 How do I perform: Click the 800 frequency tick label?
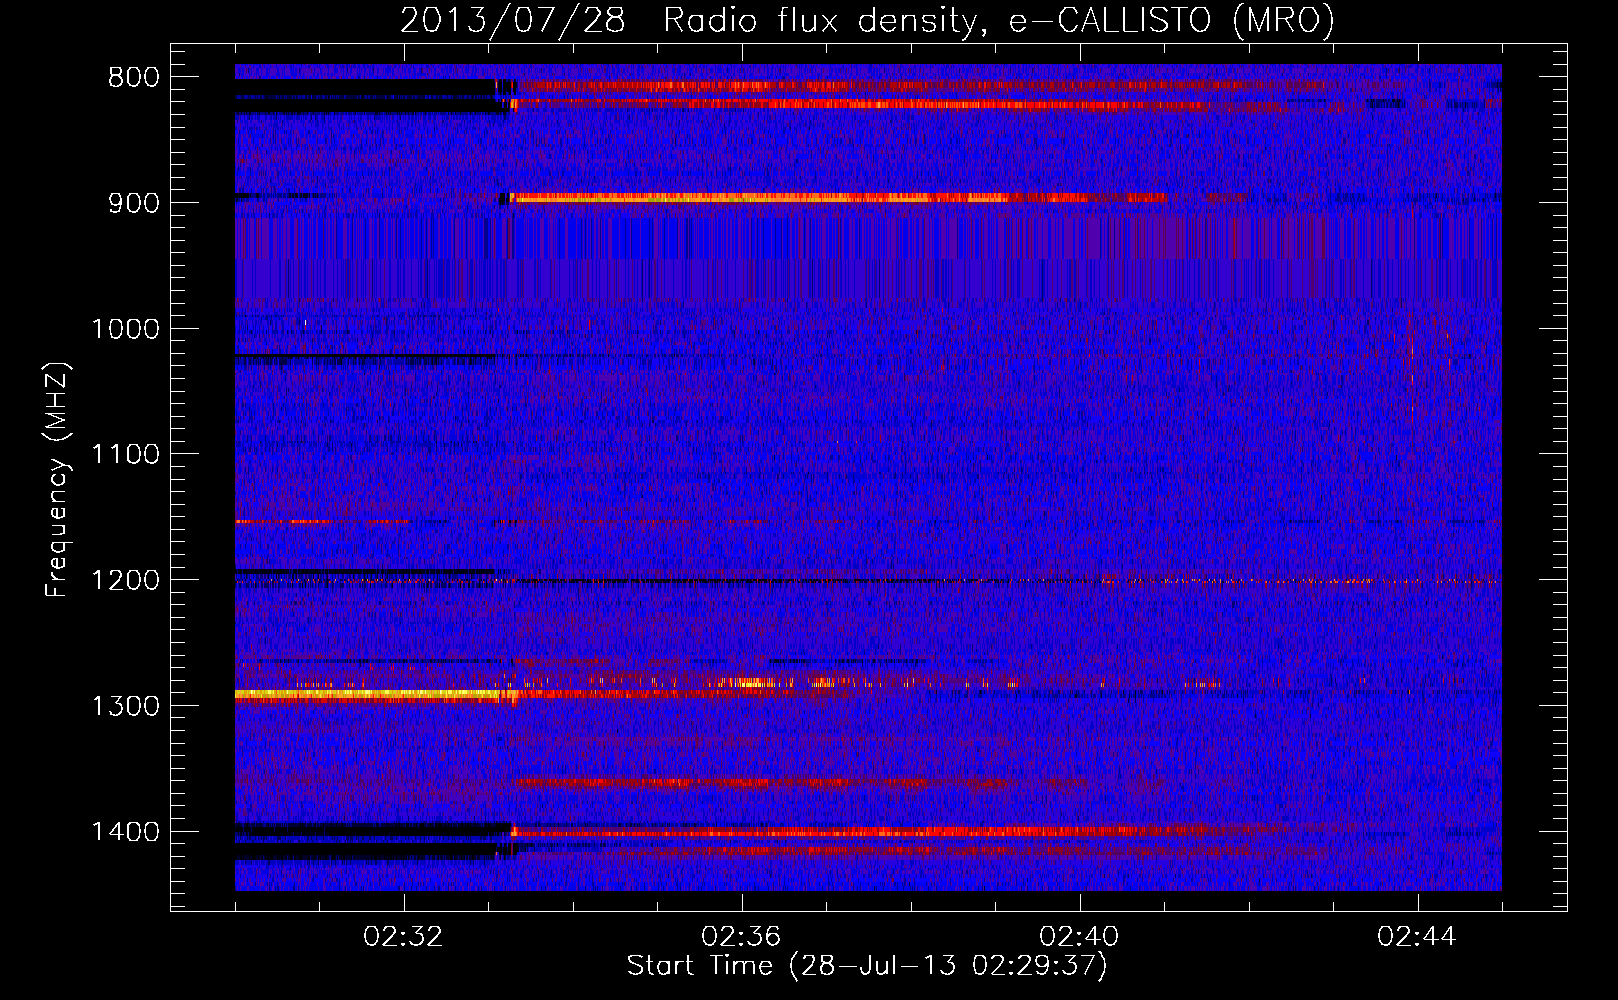point(133,77)
